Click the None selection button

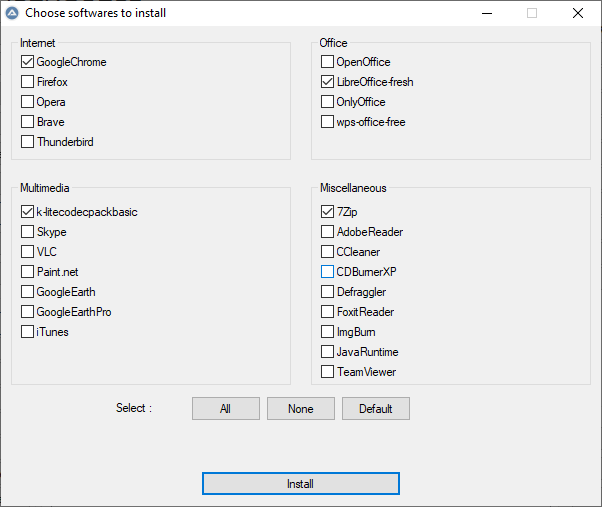pos(301,408)
